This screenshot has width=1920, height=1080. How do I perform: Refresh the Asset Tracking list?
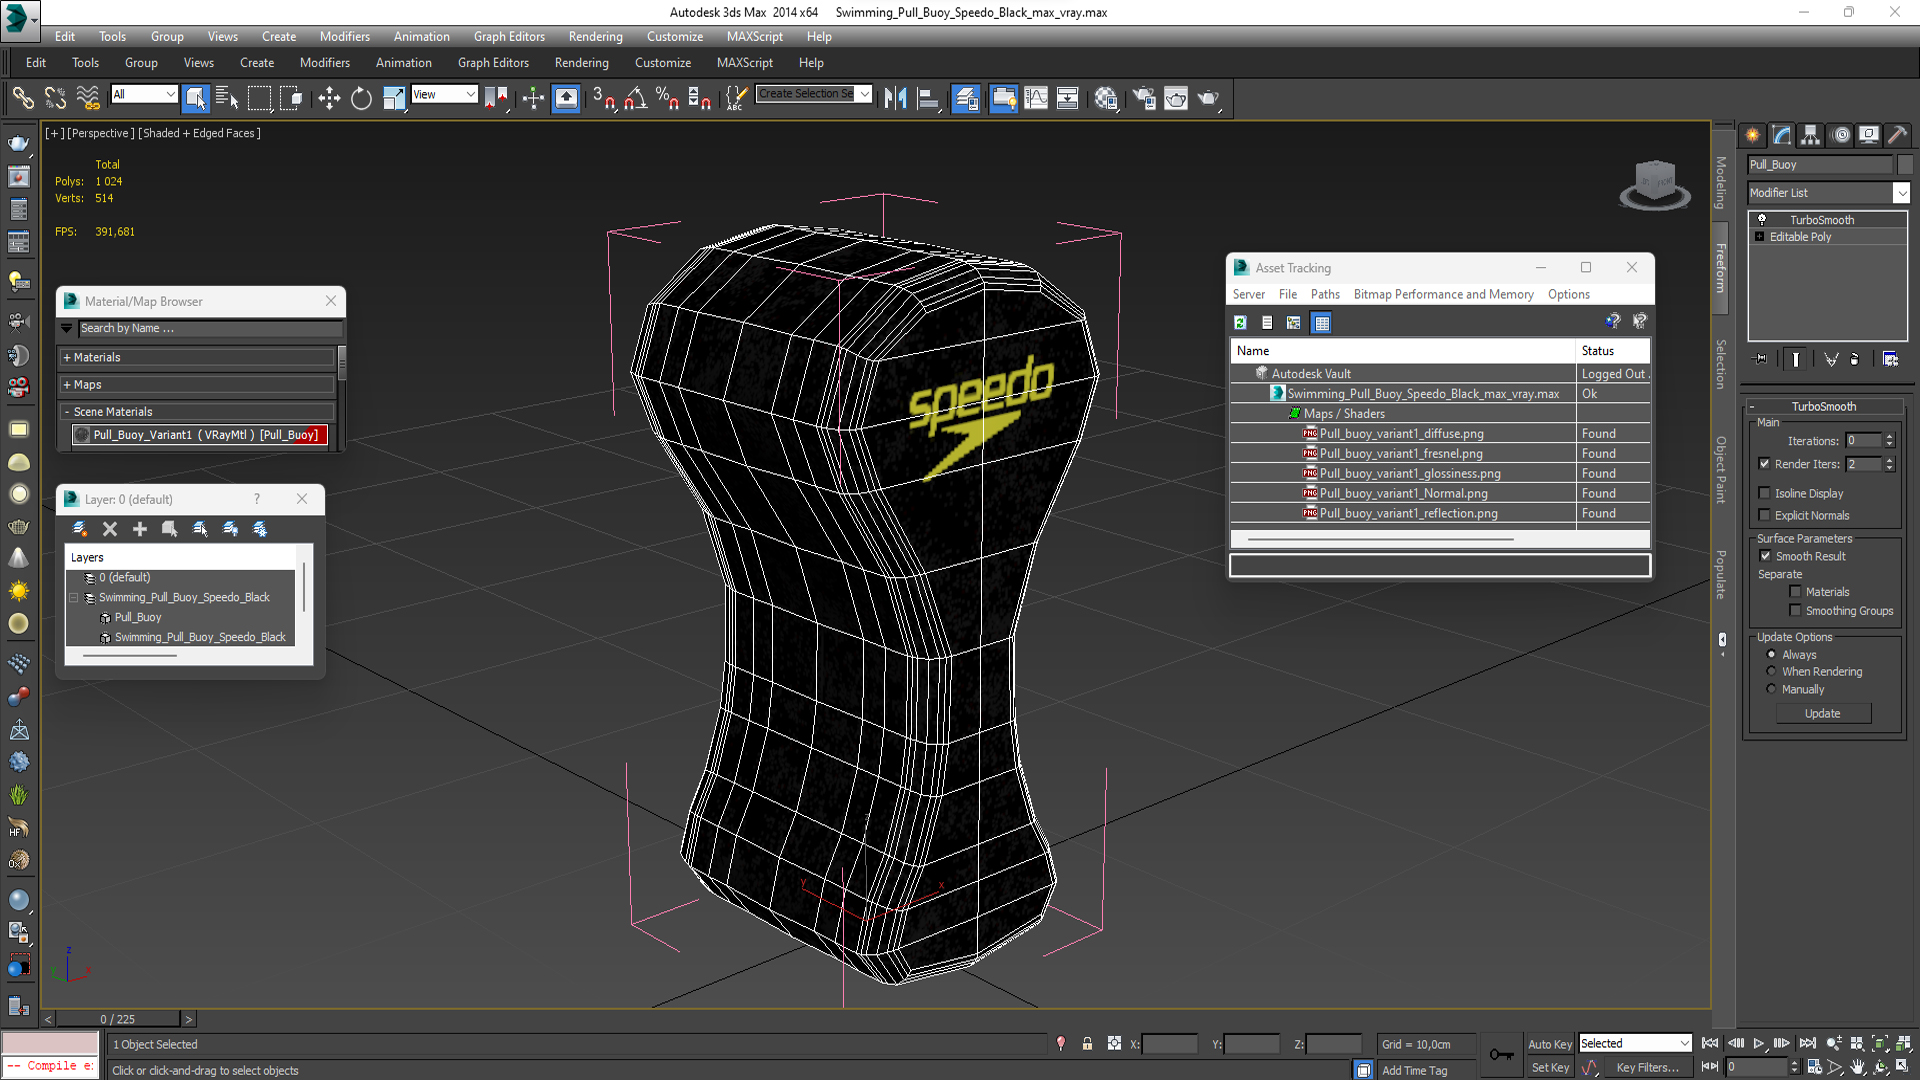1240,322
